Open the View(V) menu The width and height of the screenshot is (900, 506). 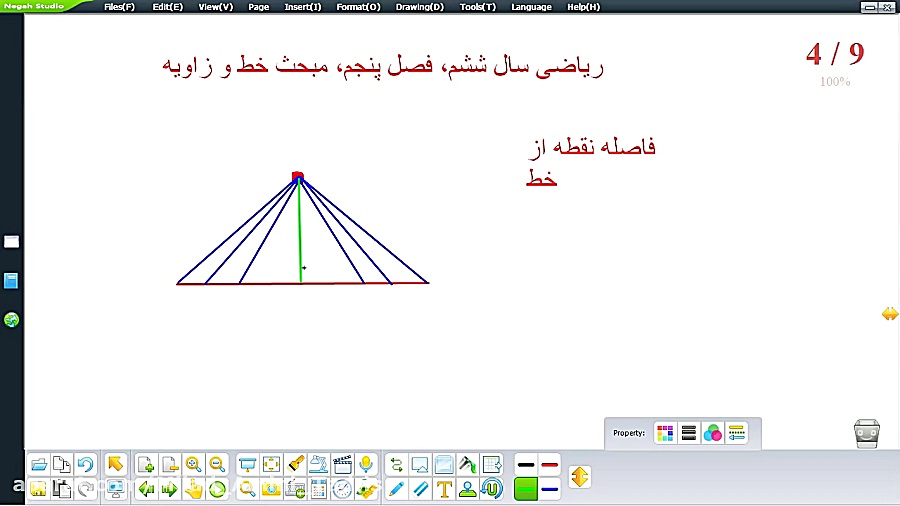coord(216,7)
